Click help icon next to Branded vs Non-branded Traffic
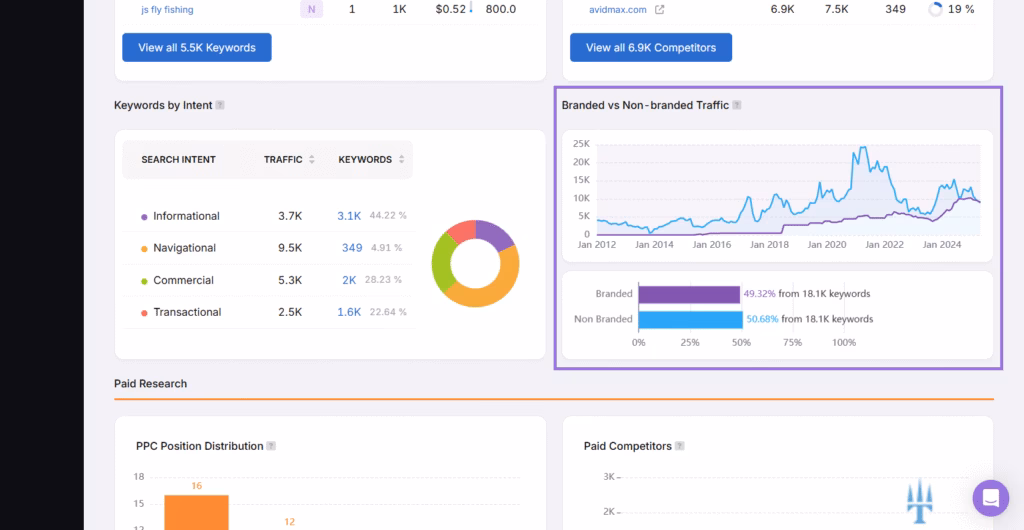 [737, 105]
